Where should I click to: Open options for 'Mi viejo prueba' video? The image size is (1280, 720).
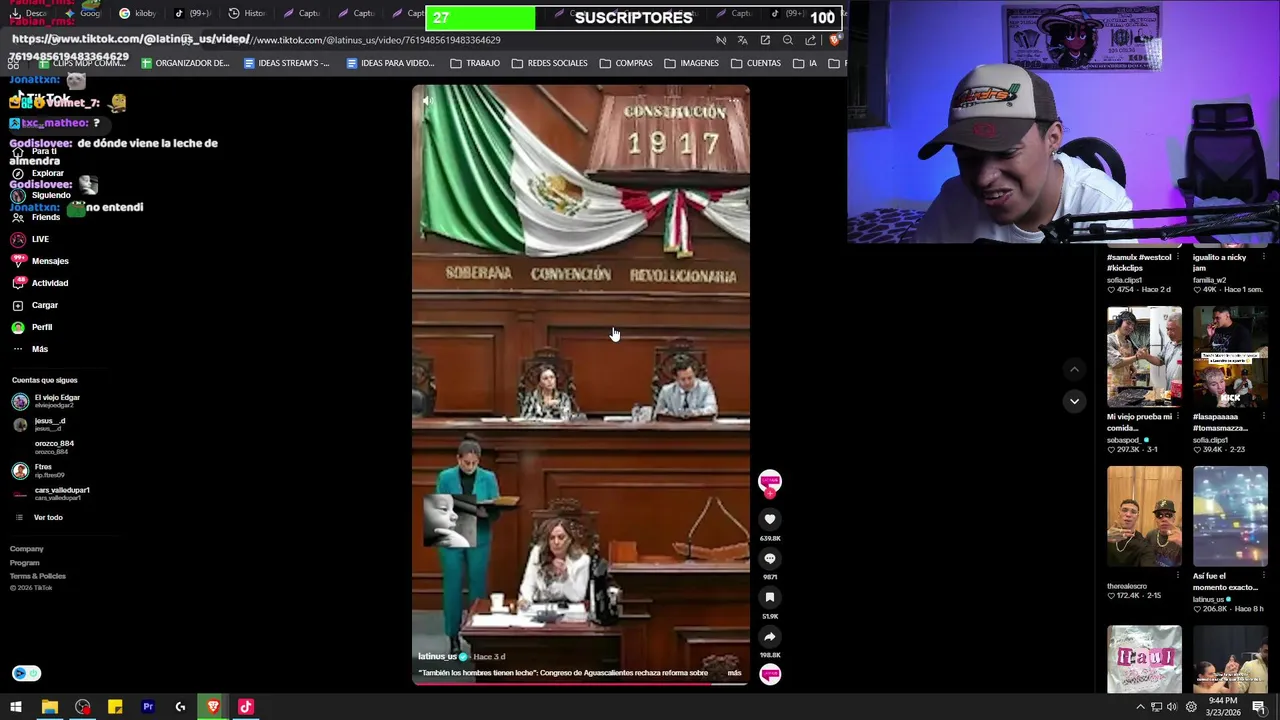[1176, 417]
